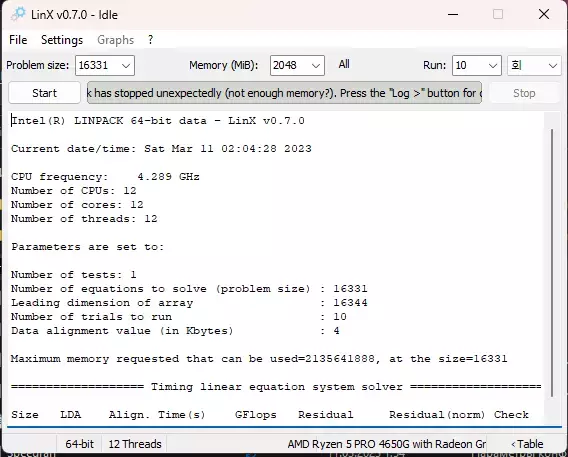568x457 pixels.
Task: Open the File menu
Action: pos(18,40)
